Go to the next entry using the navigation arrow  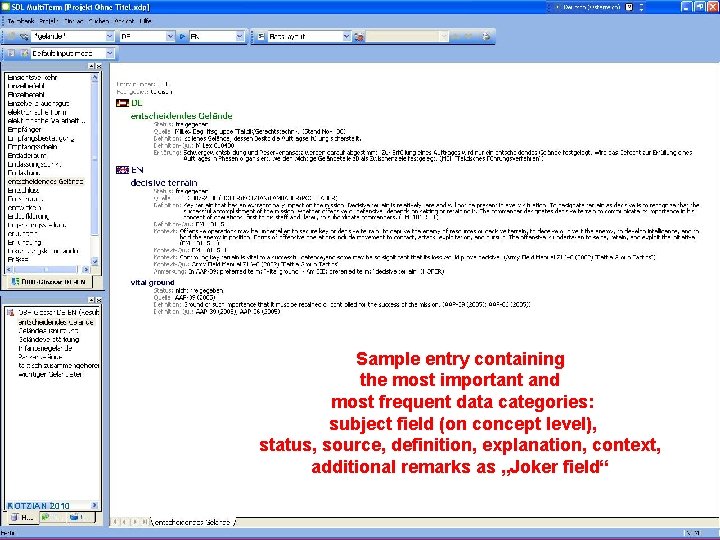click(x=134, y=522)
